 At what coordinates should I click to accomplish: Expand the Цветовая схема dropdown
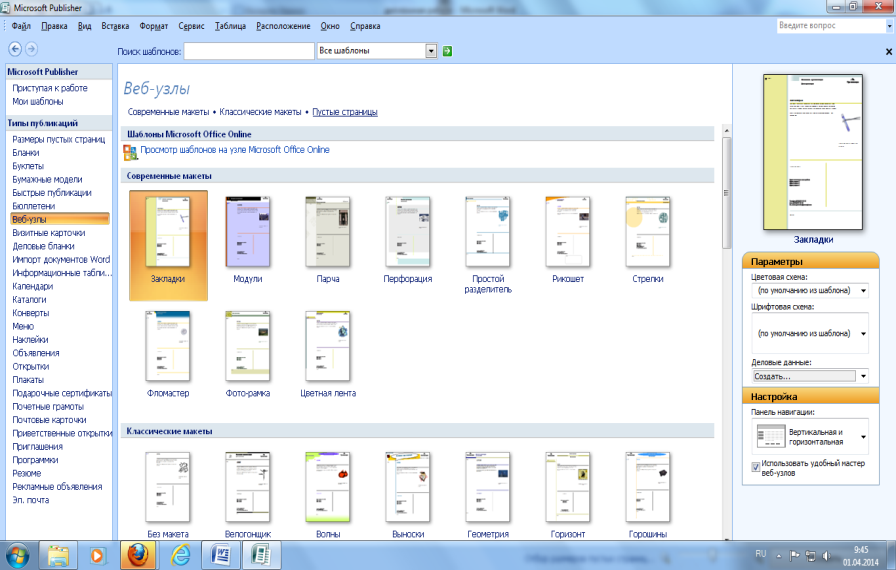[x=863, y=290]
